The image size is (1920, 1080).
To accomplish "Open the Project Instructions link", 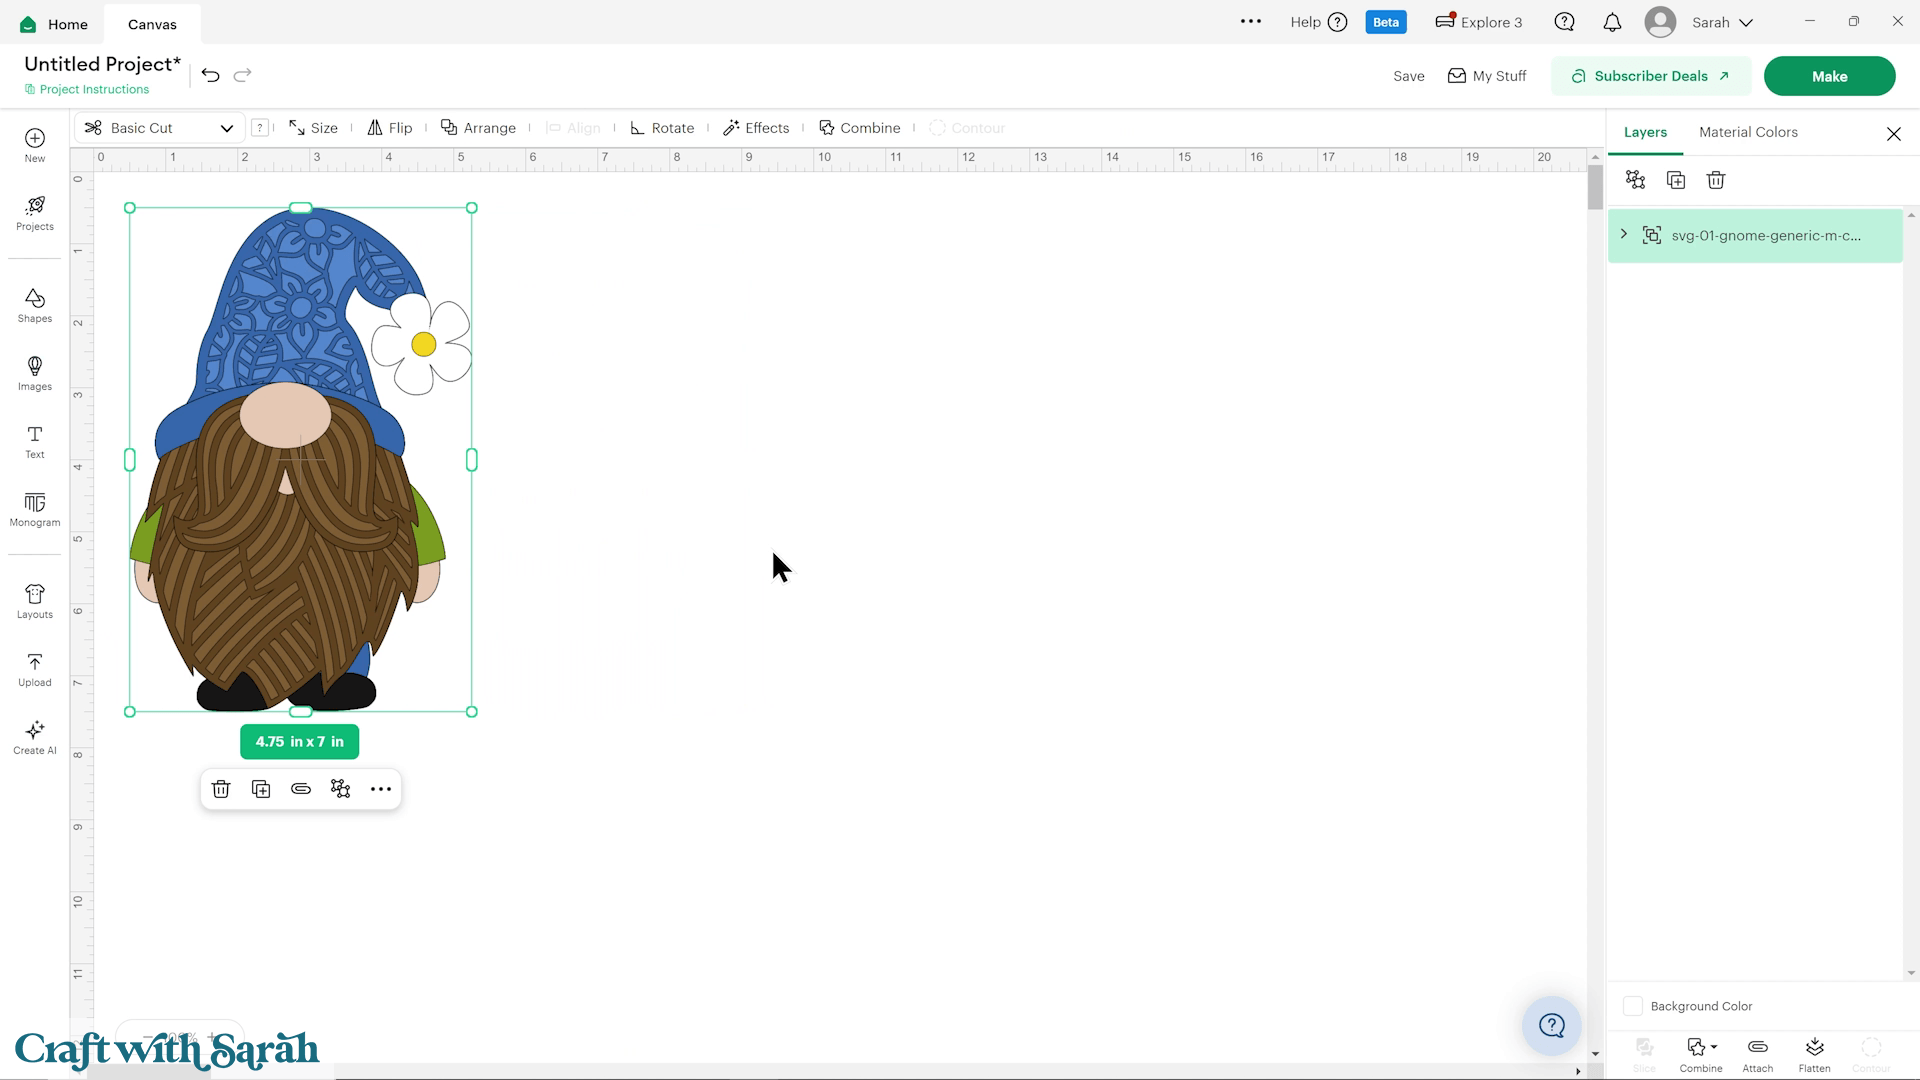I will 87,89.
